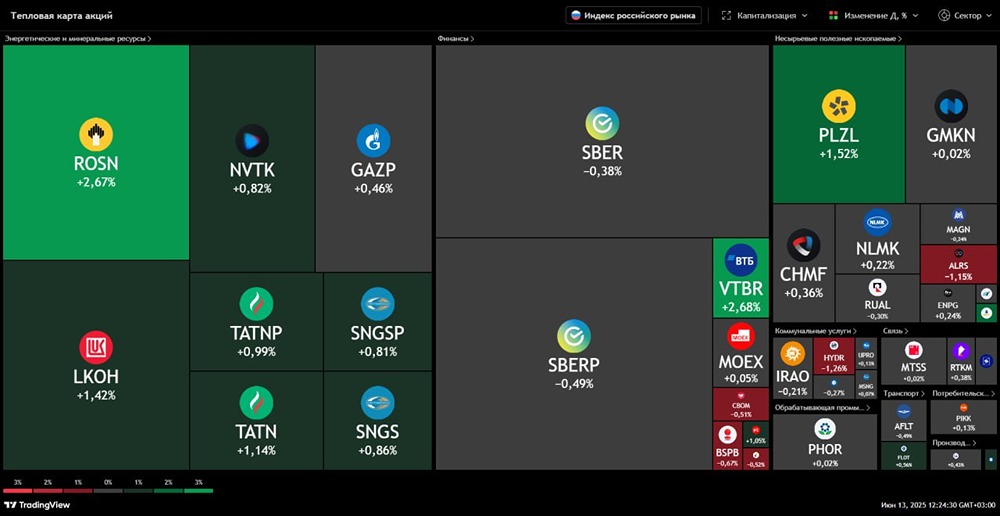
Task: Click the blue NLMK logo
Action: click(877, 223)
